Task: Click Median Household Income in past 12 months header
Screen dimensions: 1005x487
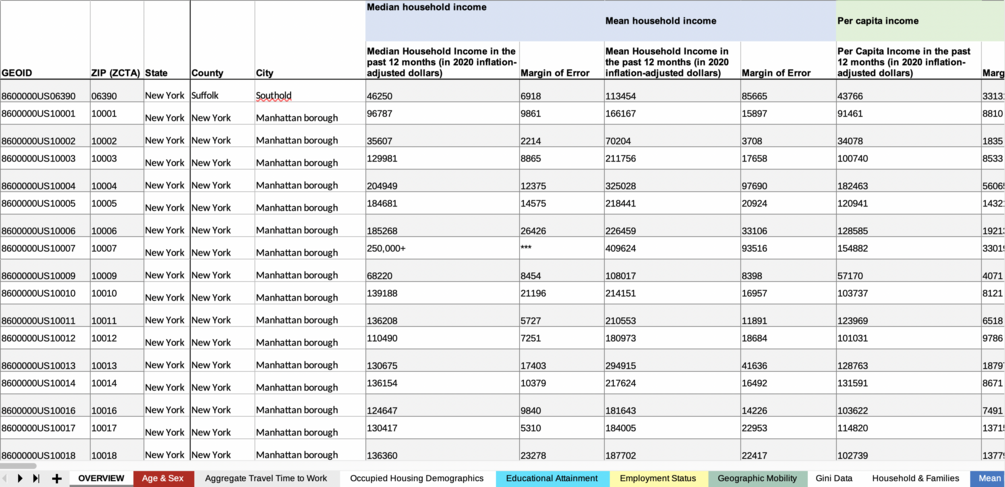Action: point(442,62)
